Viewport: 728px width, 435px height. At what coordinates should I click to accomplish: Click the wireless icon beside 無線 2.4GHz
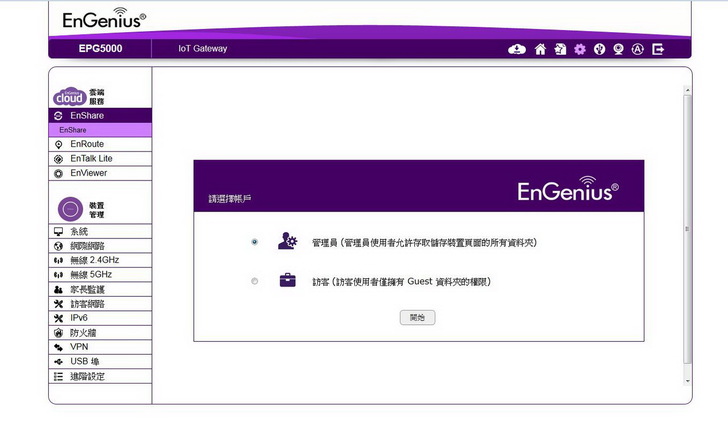coord(58,260)
